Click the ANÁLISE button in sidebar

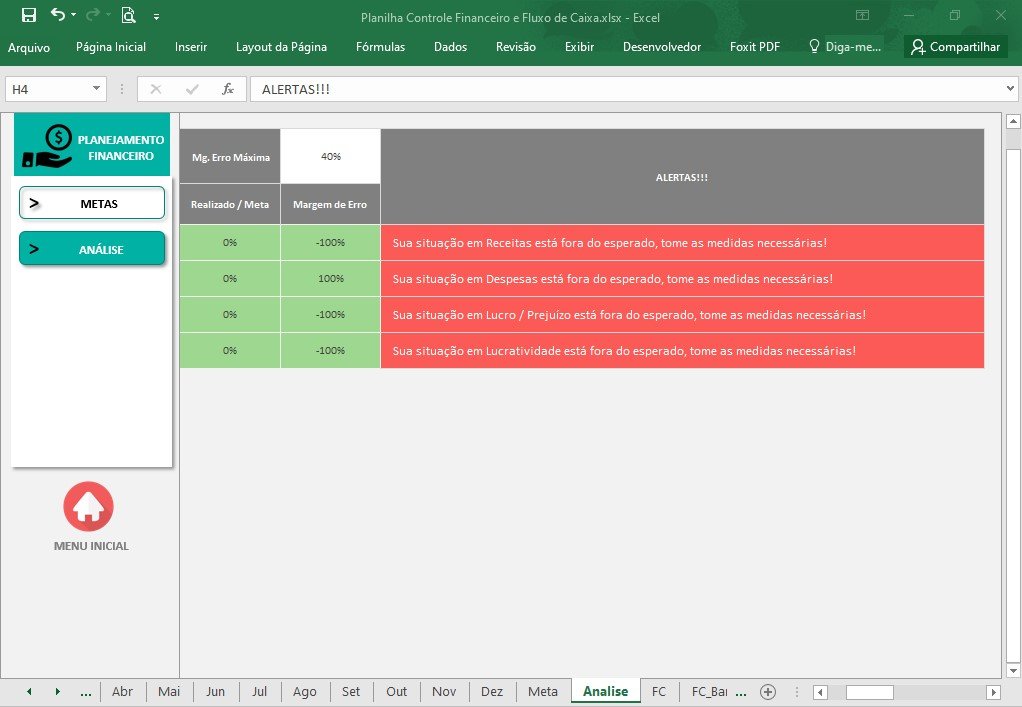(92, 249)
